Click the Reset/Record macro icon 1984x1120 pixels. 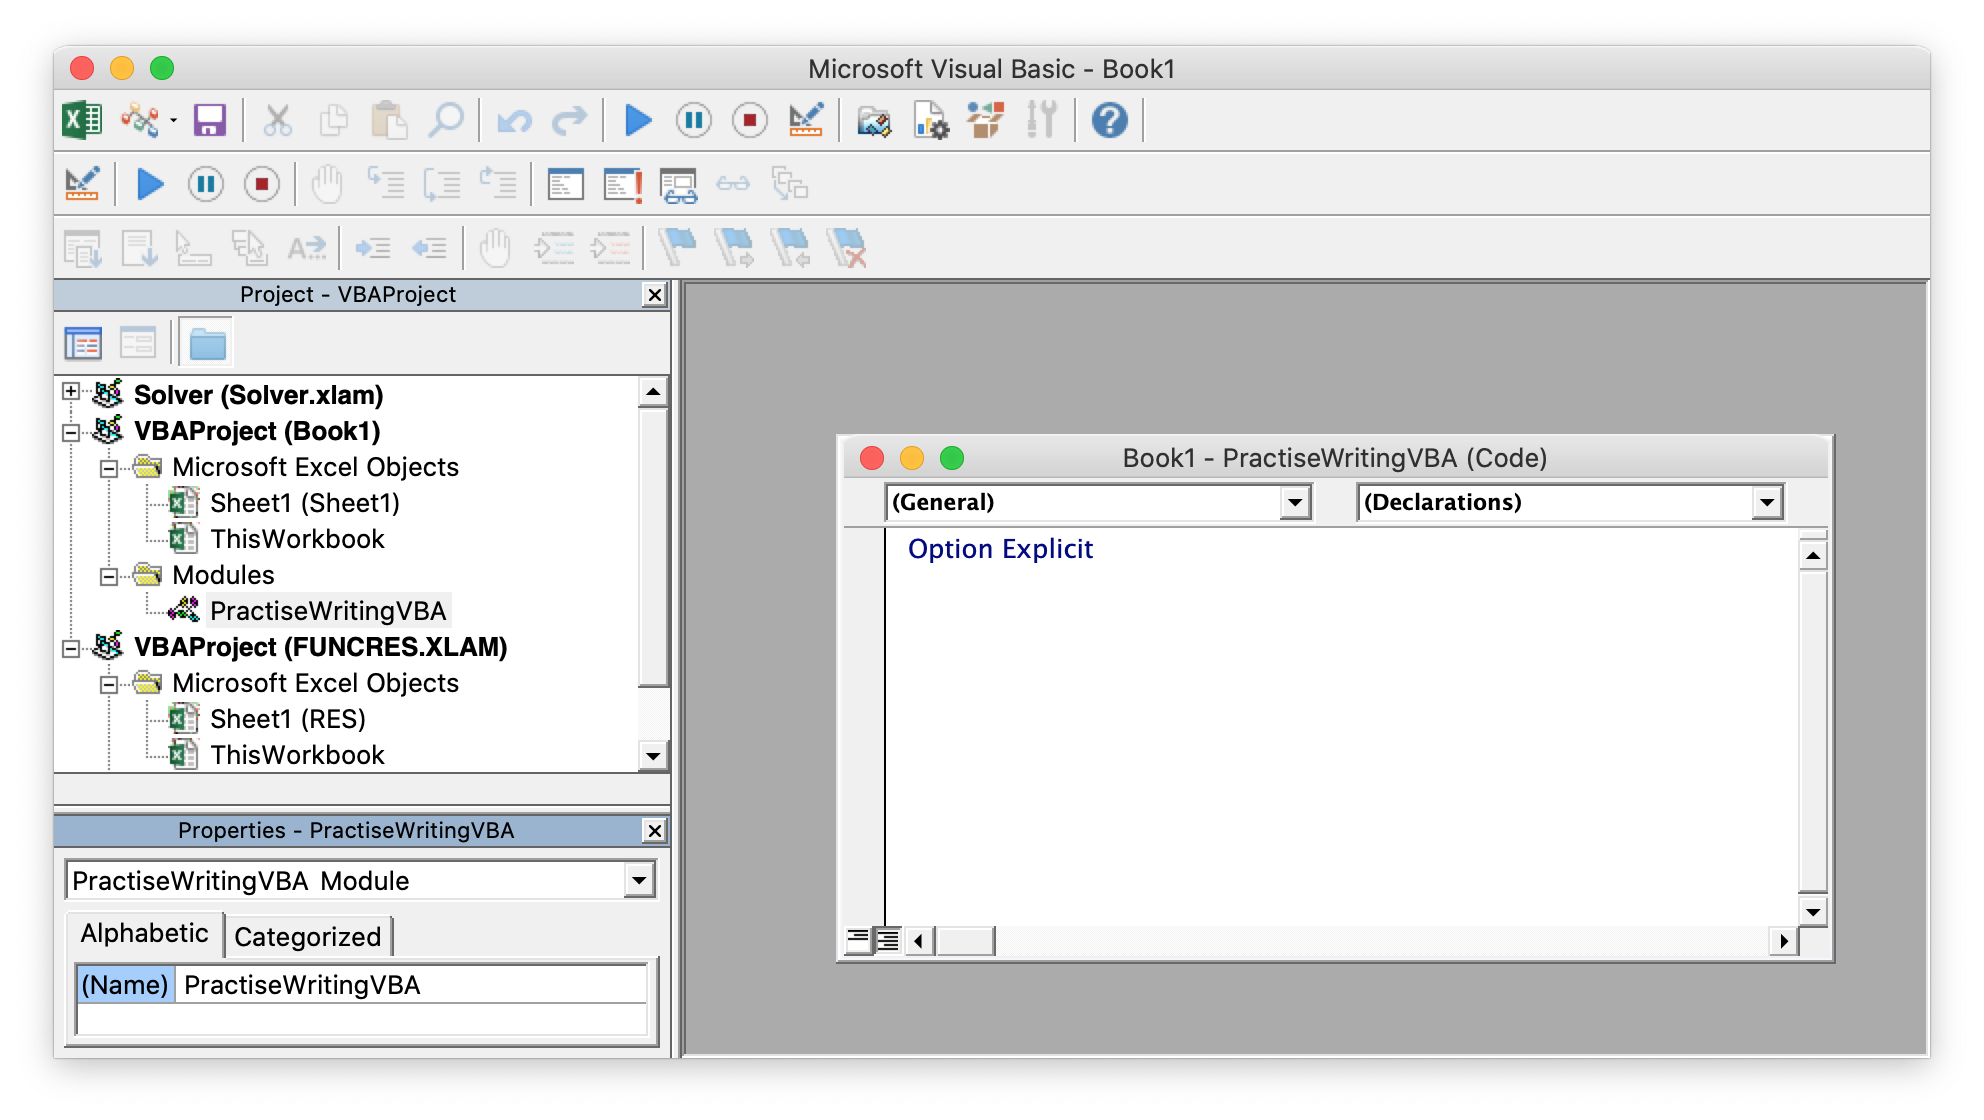coord(749,120)
